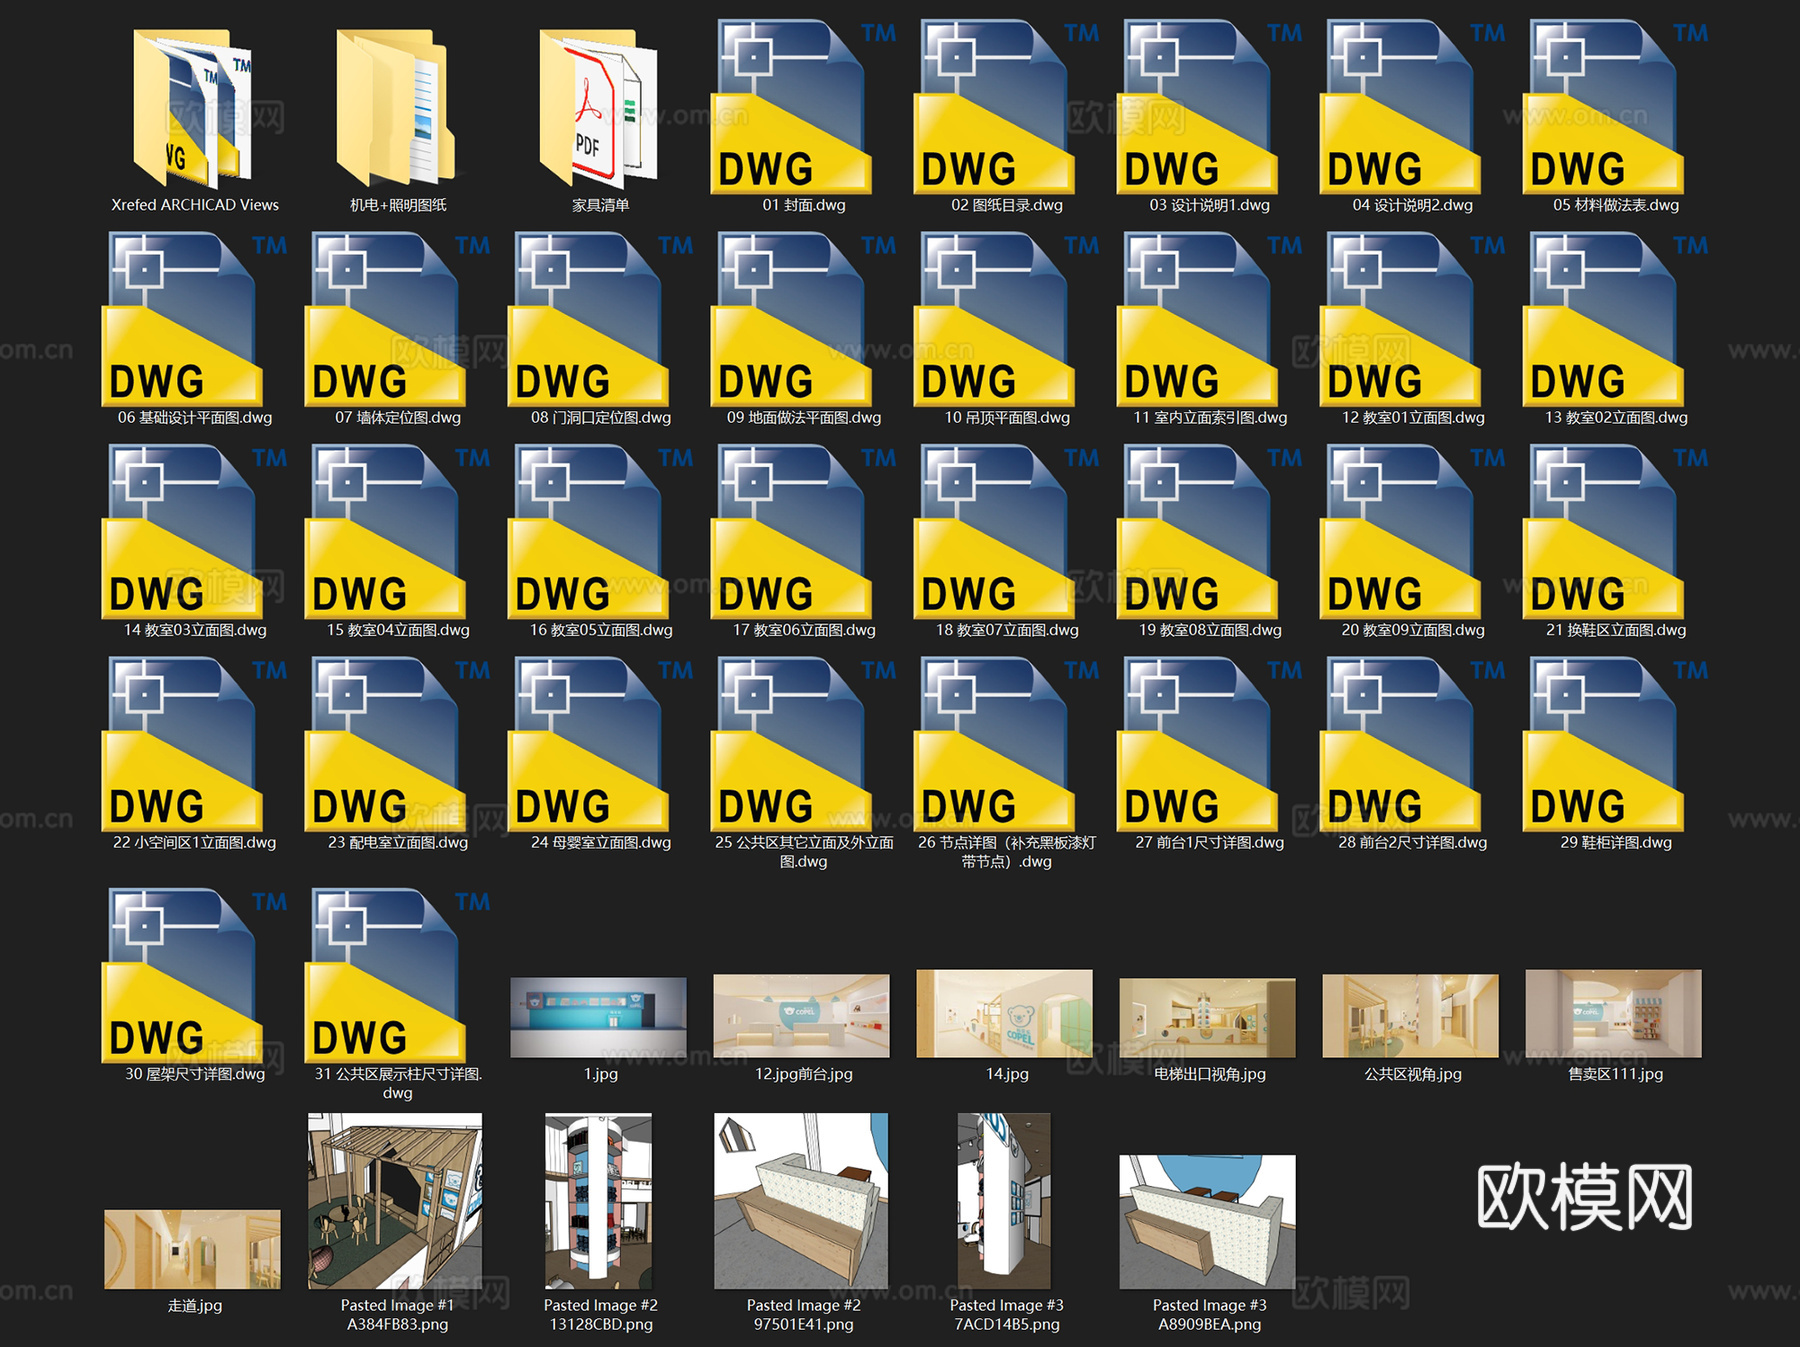
Task: Select the 14 教室03立面图.dwg file icon
Action: 182,532
